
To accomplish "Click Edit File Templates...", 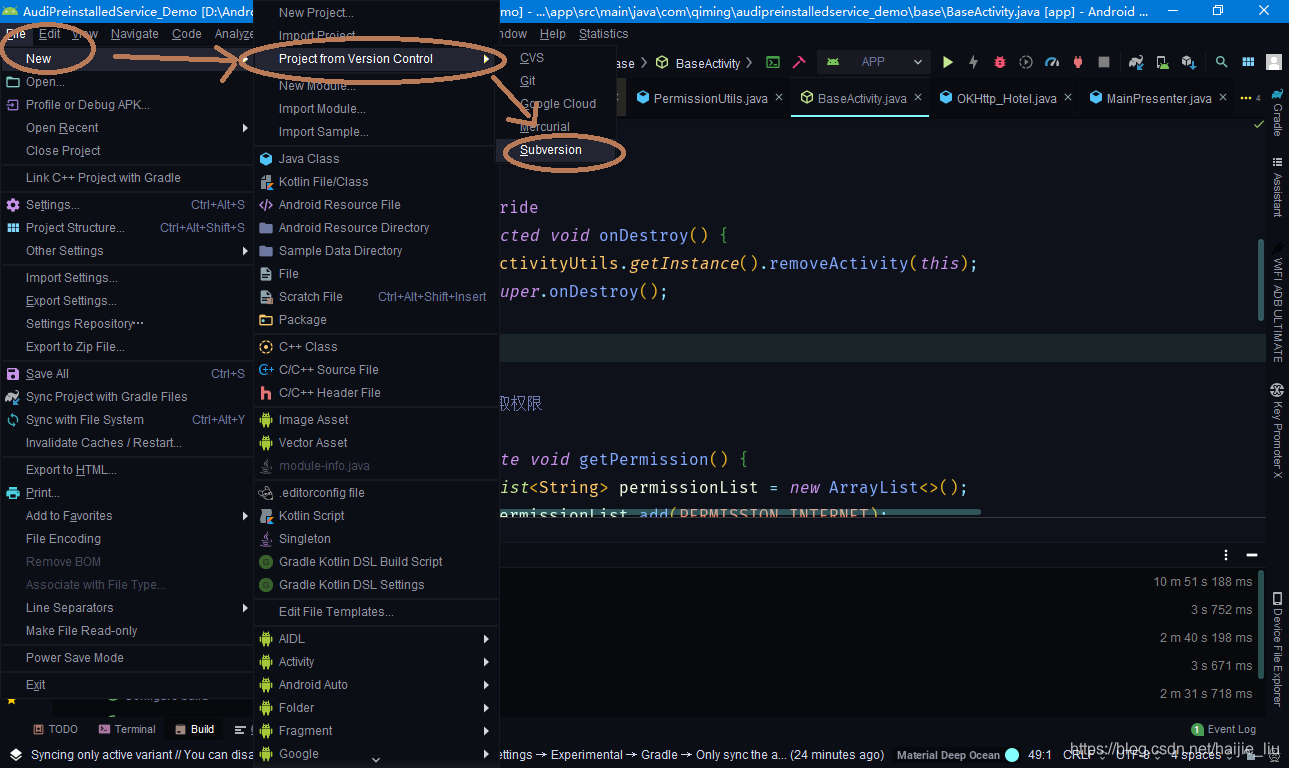I will (376, 612).
